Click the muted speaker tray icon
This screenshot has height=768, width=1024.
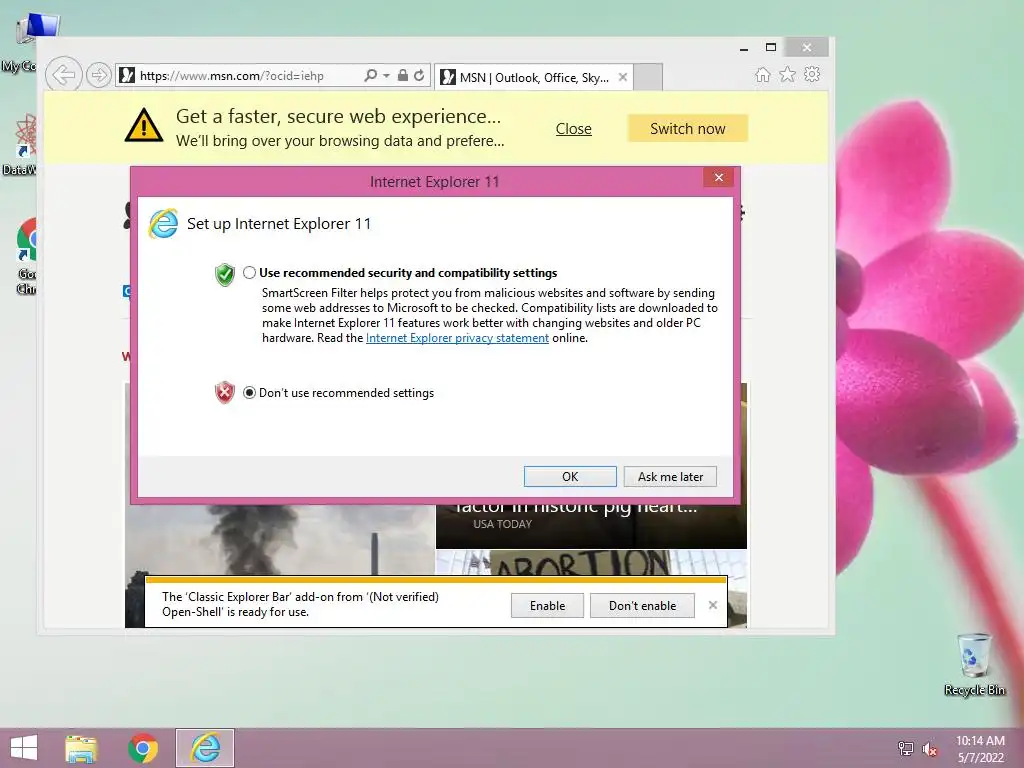930,749
